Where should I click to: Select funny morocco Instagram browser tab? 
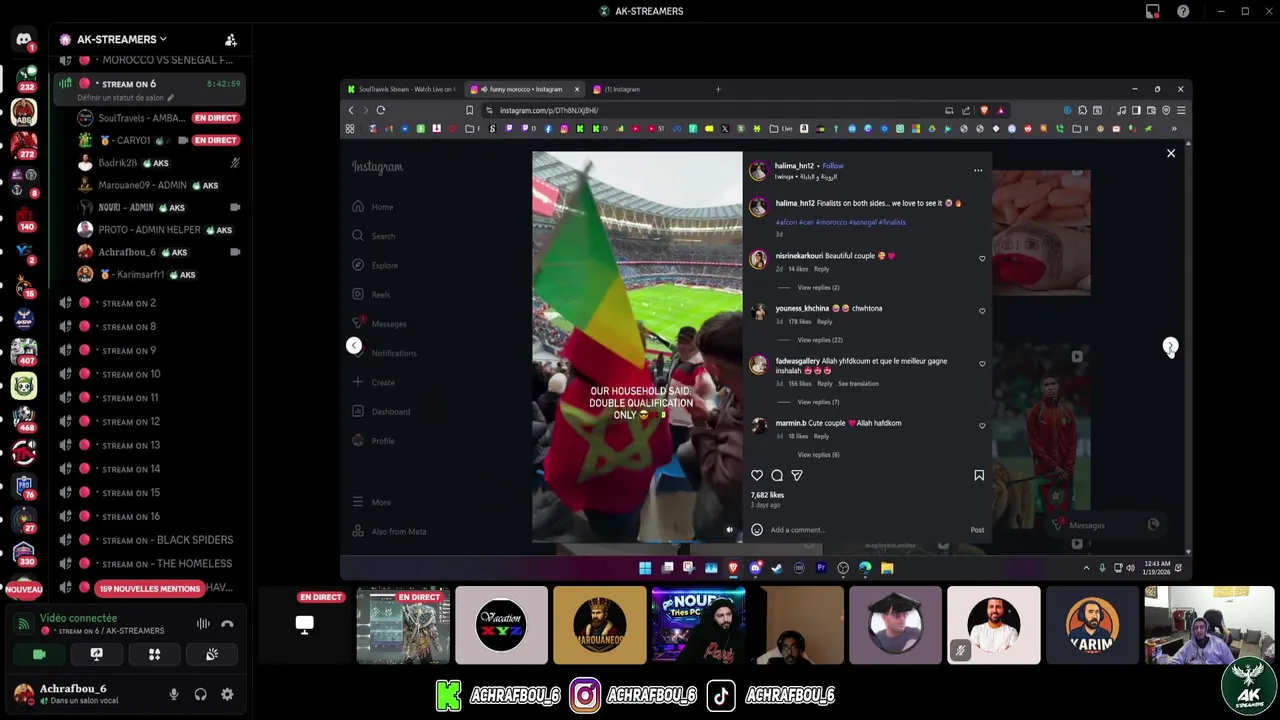coord(524,89)
